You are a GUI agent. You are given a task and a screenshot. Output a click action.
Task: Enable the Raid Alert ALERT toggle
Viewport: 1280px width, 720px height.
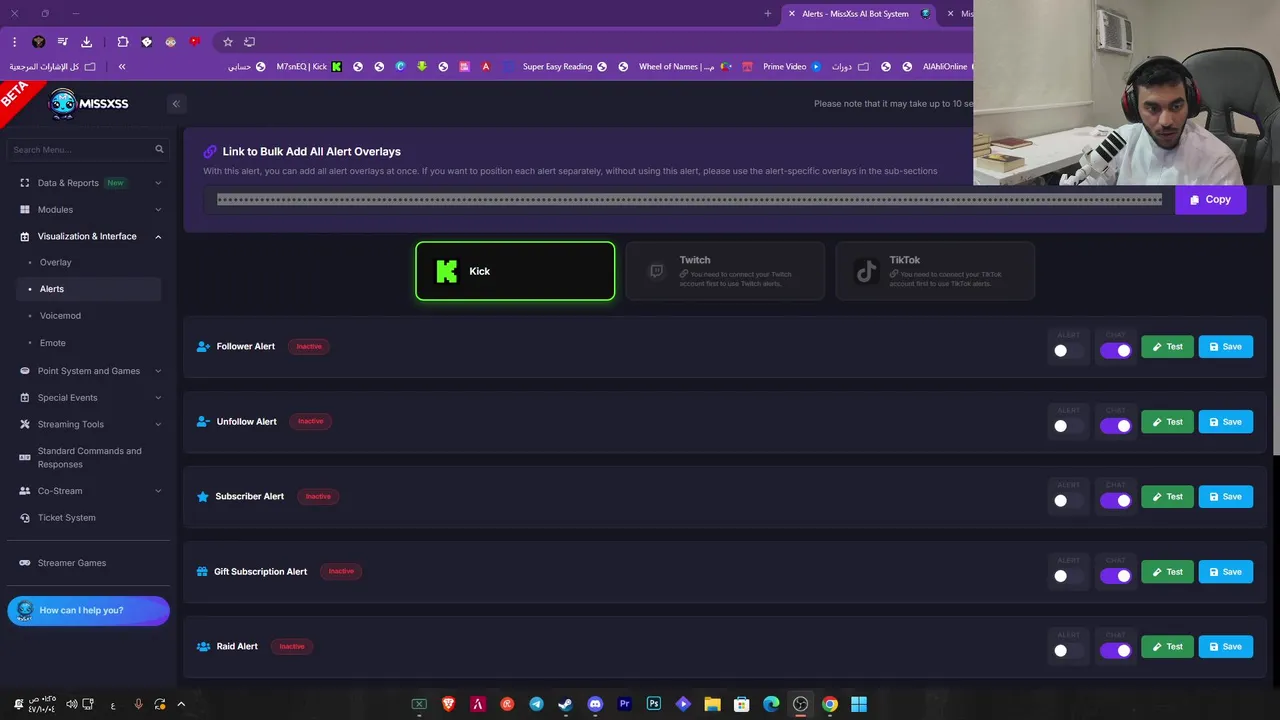point(1069,651)
